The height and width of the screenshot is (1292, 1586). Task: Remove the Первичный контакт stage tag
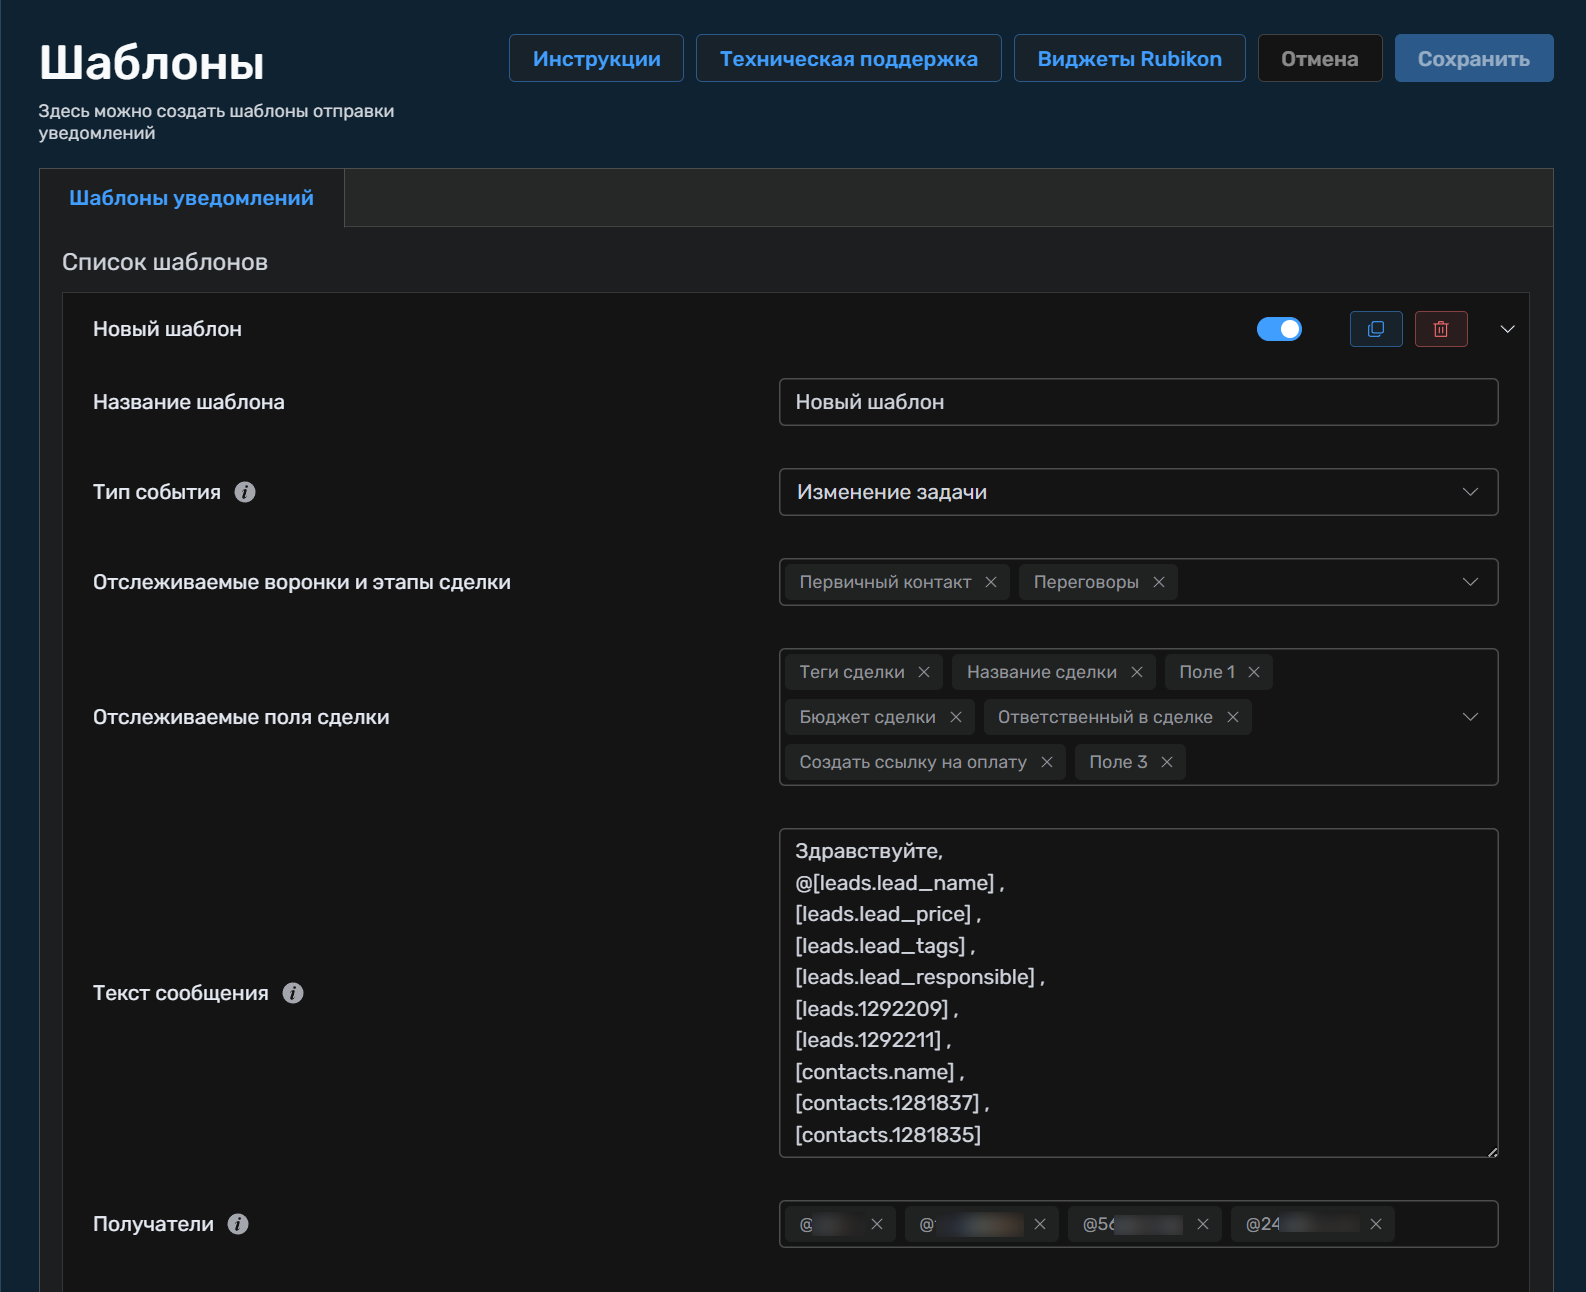click(991, 582)
